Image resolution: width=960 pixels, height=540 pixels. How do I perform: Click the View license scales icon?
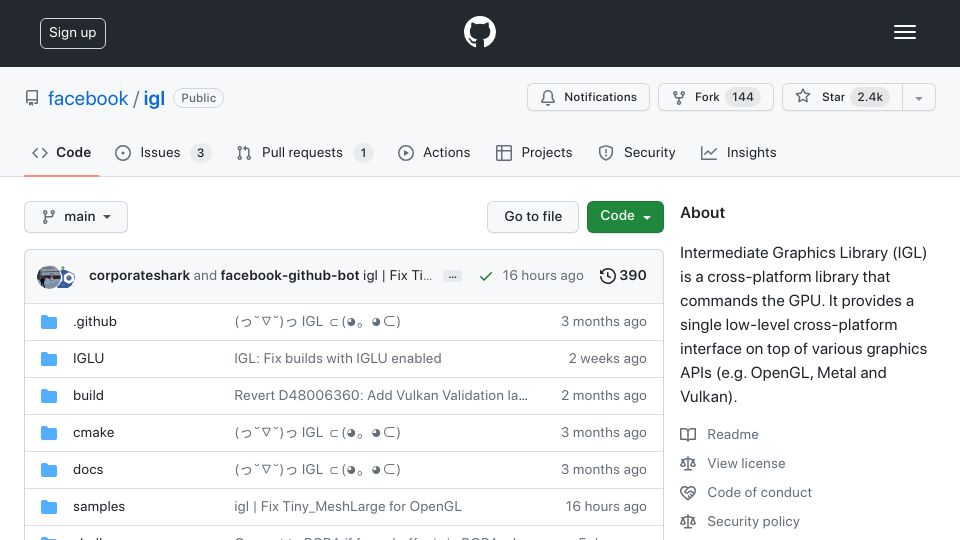tap(688, 463)
